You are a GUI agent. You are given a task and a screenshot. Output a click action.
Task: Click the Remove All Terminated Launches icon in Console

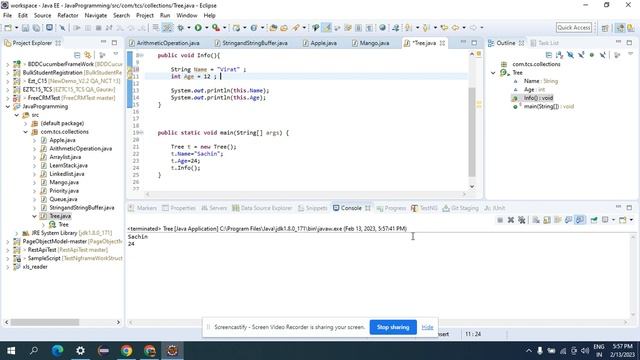coord(522,220)
